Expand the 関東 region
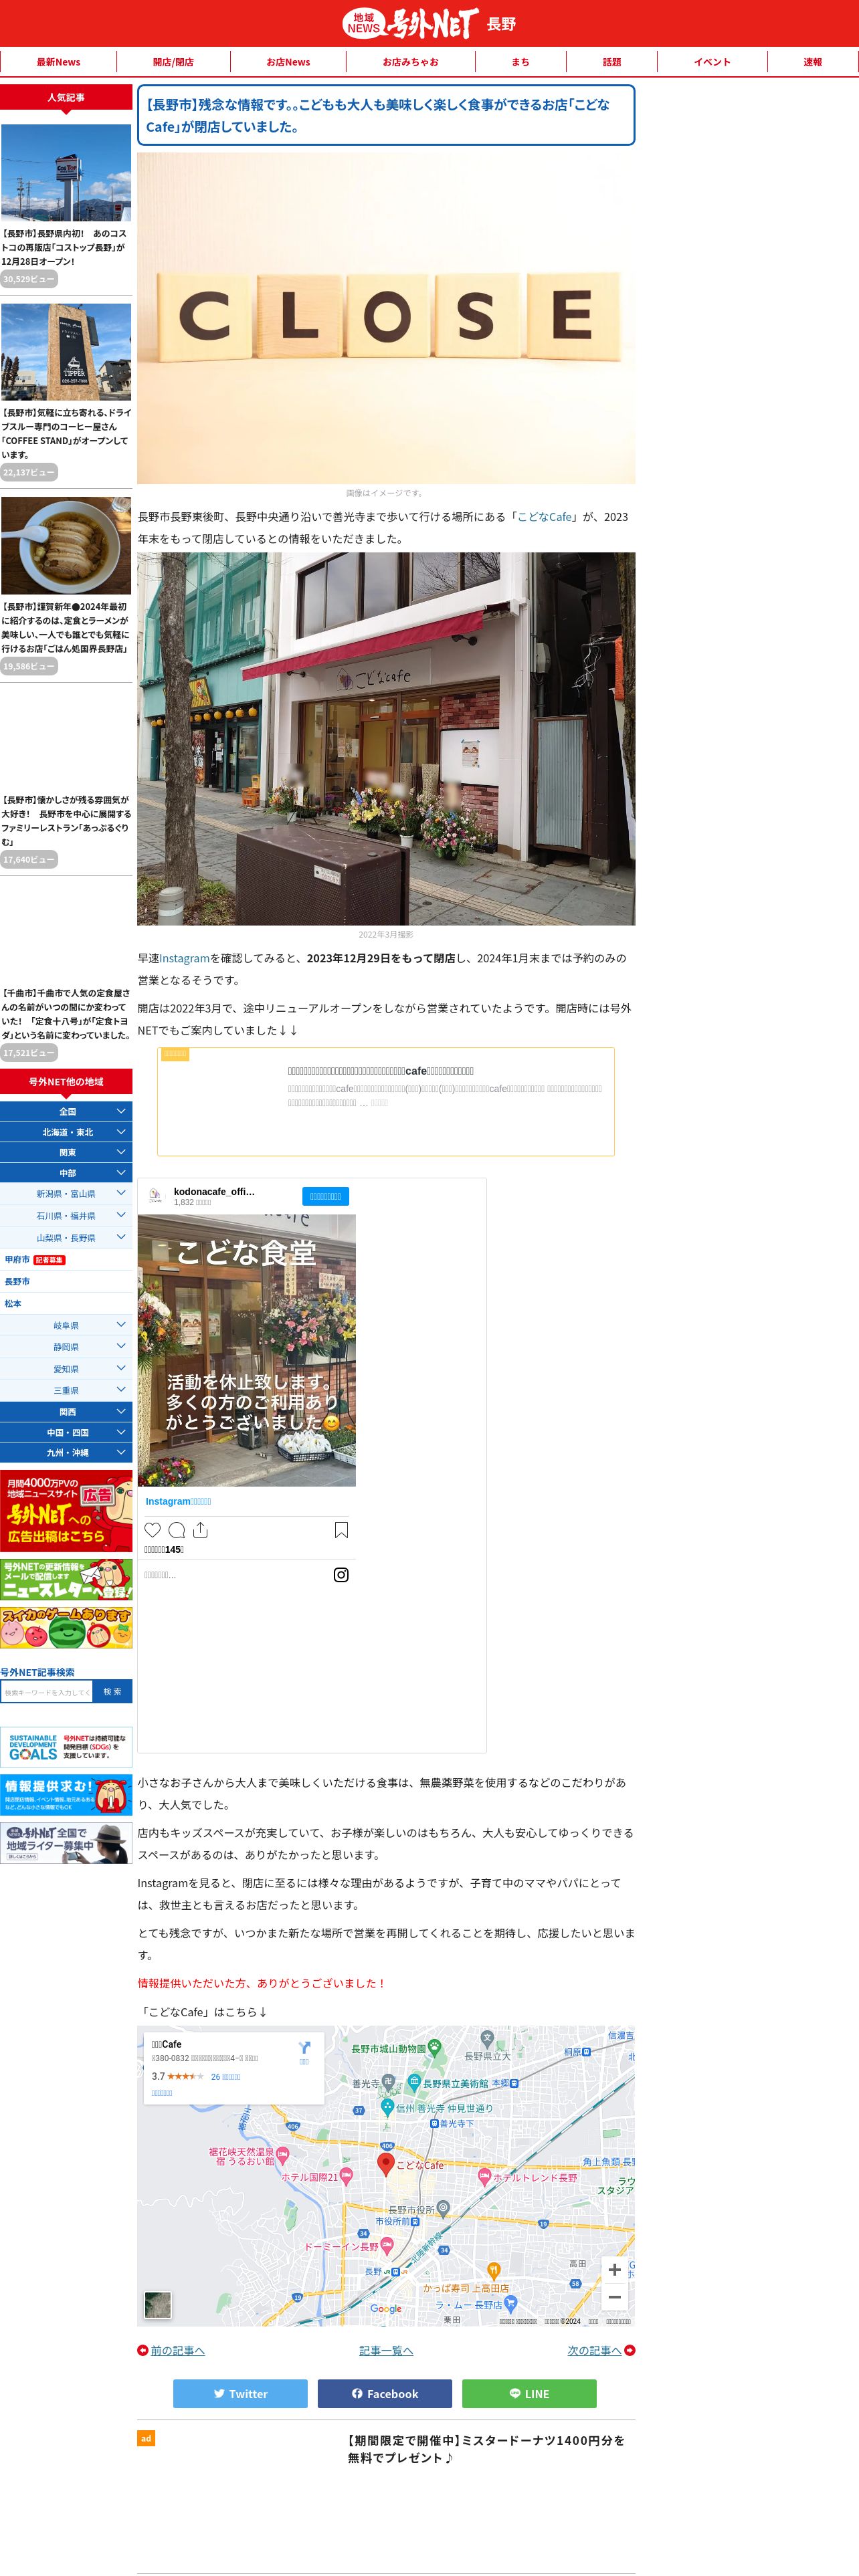The image size is (859, 2576). [x=66, y=1152]
